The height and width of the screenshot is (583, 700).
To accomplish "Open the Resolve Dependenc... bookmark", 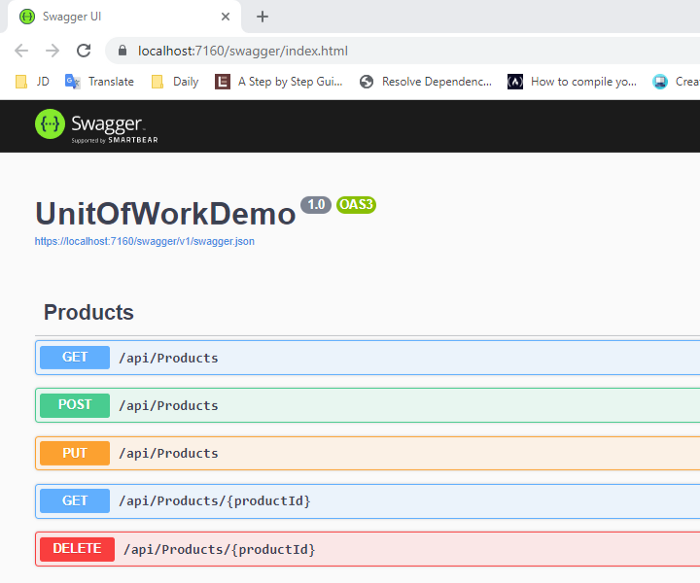I will click(x=426, y=82).
